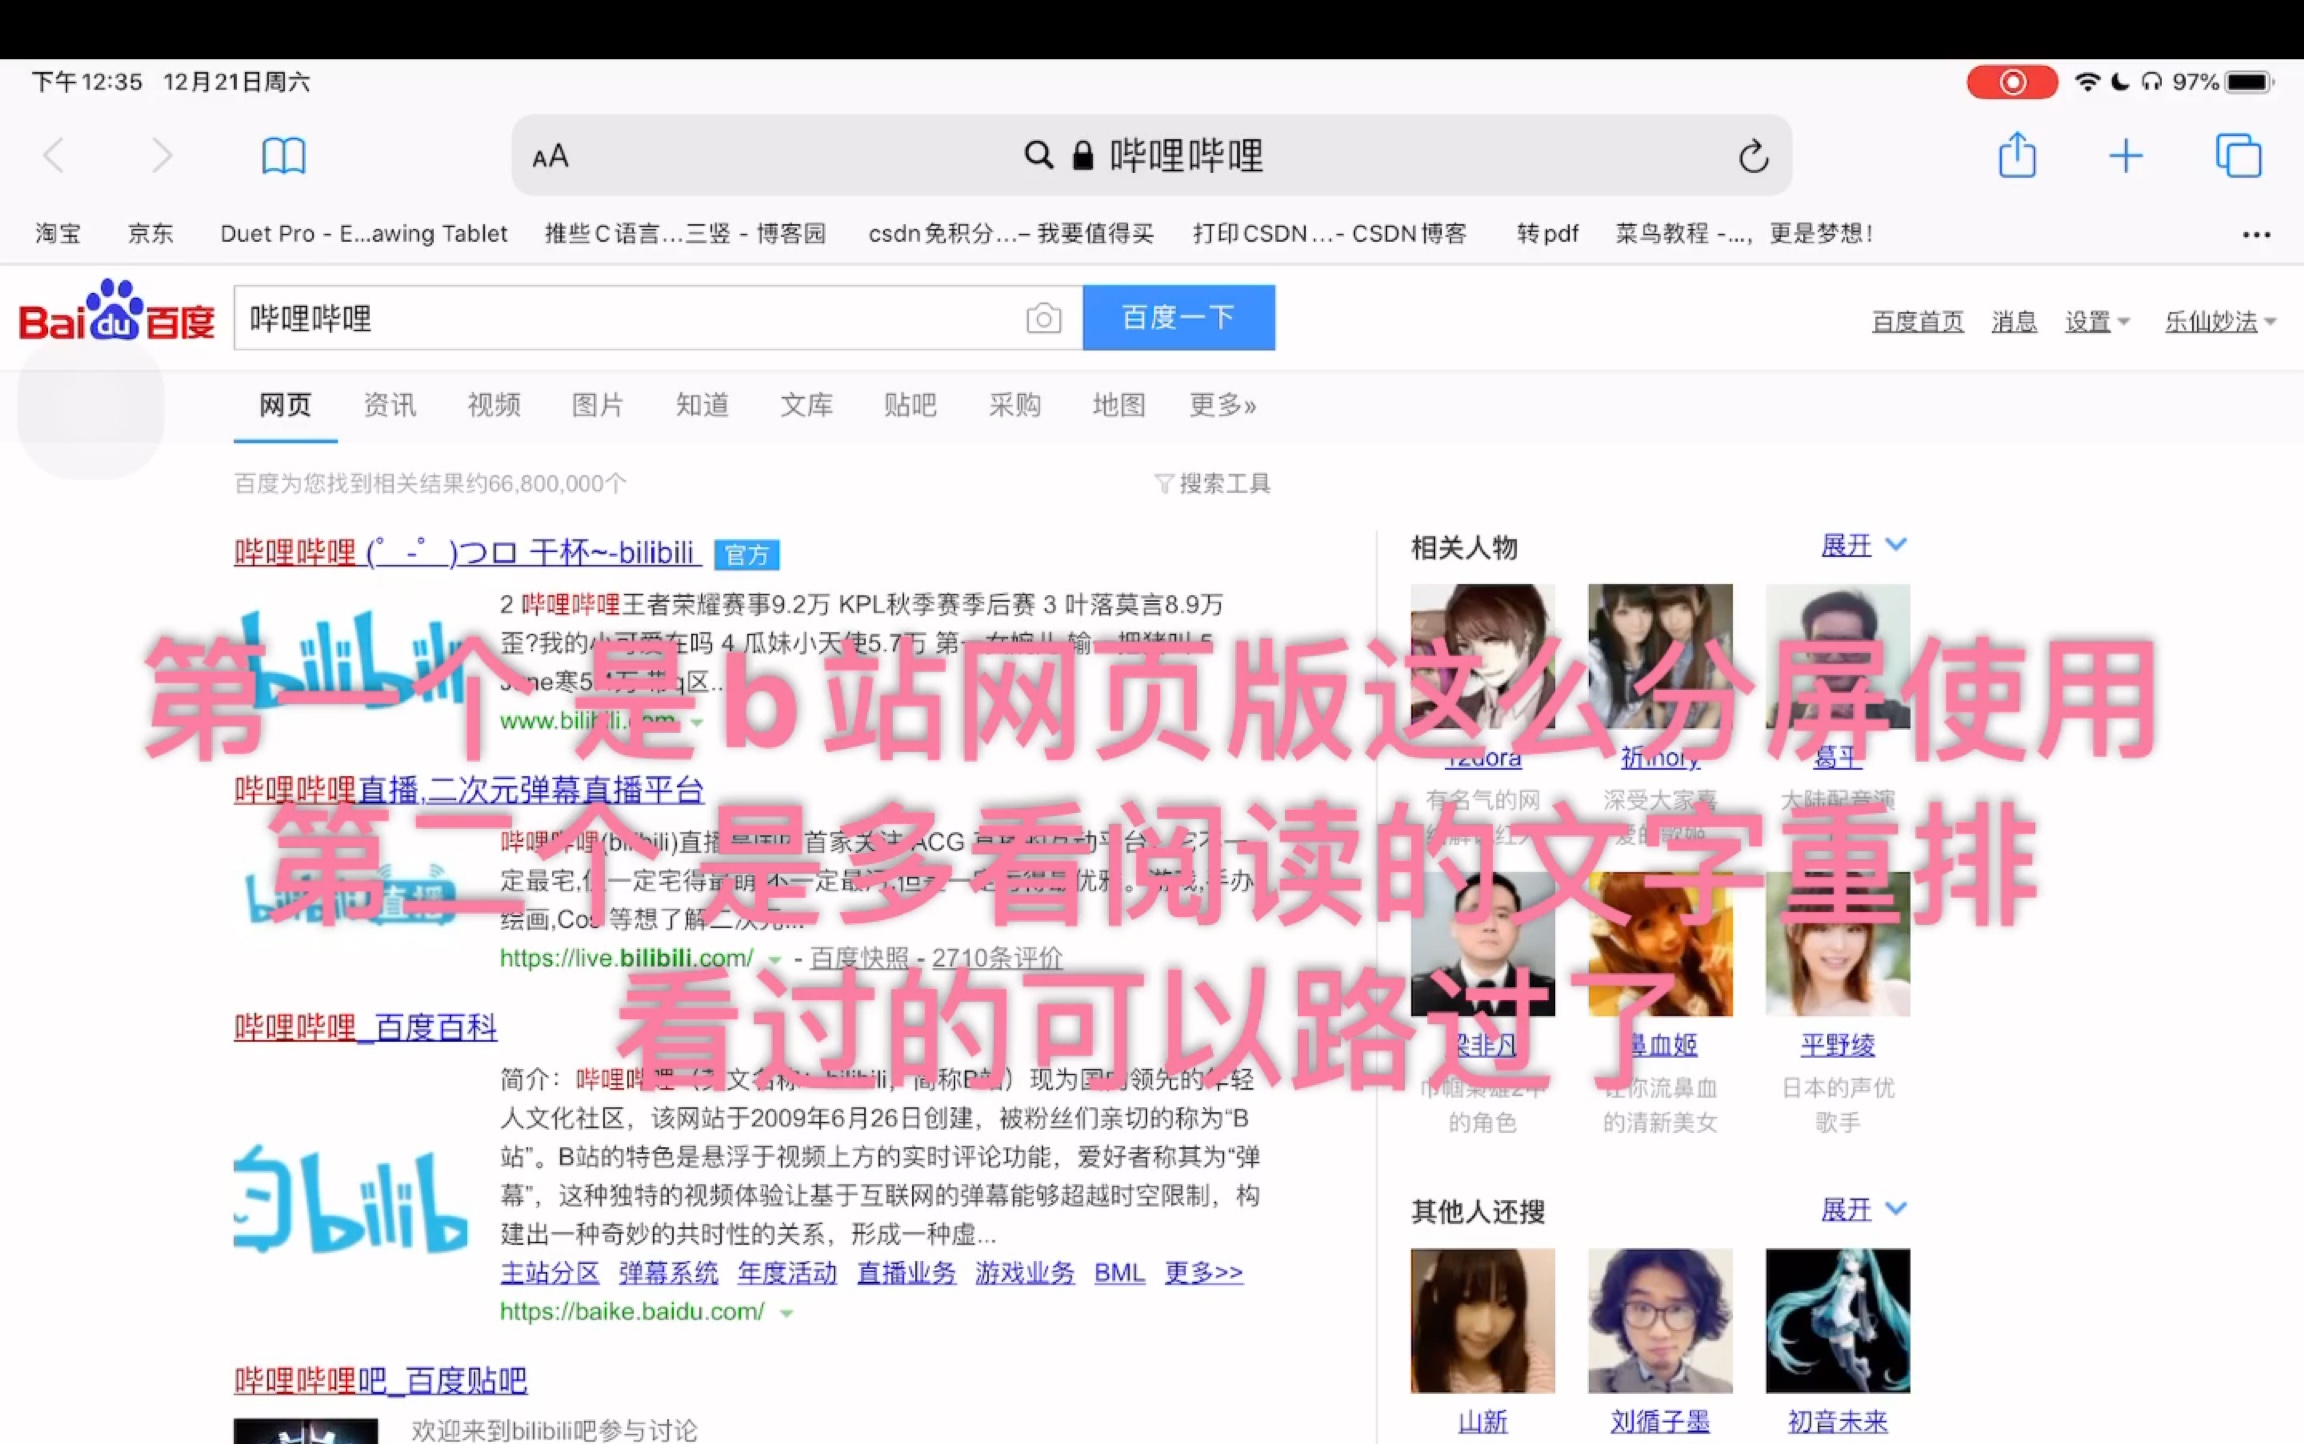The height and width of the screenshot is (1444, 2304).
Task: Switch to the 视频 tab
Action: 494,405
